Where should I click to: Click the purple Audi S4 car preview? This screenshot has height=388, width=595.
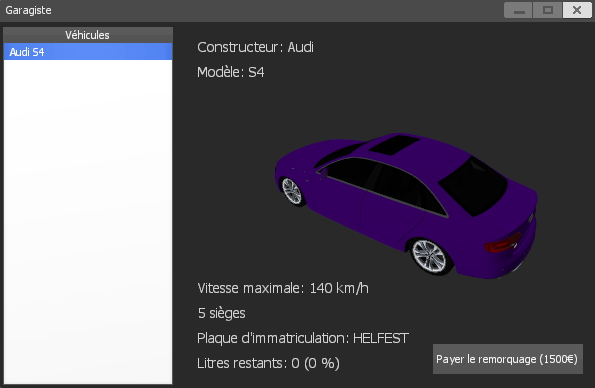click(x=406, y=205)
